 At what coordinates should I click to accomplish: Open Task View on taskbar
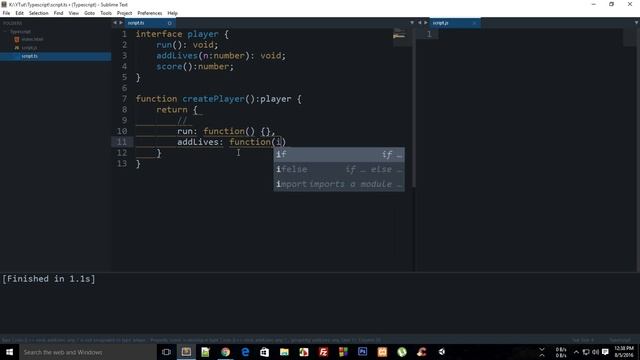(x=166, y=352)
